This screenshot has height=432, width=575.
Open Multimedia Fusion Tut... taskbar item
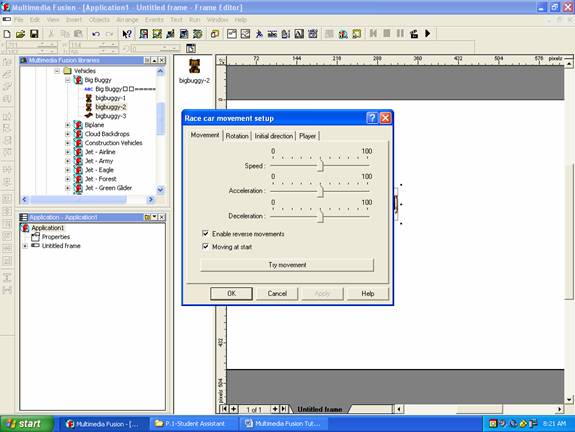[283, 424]
